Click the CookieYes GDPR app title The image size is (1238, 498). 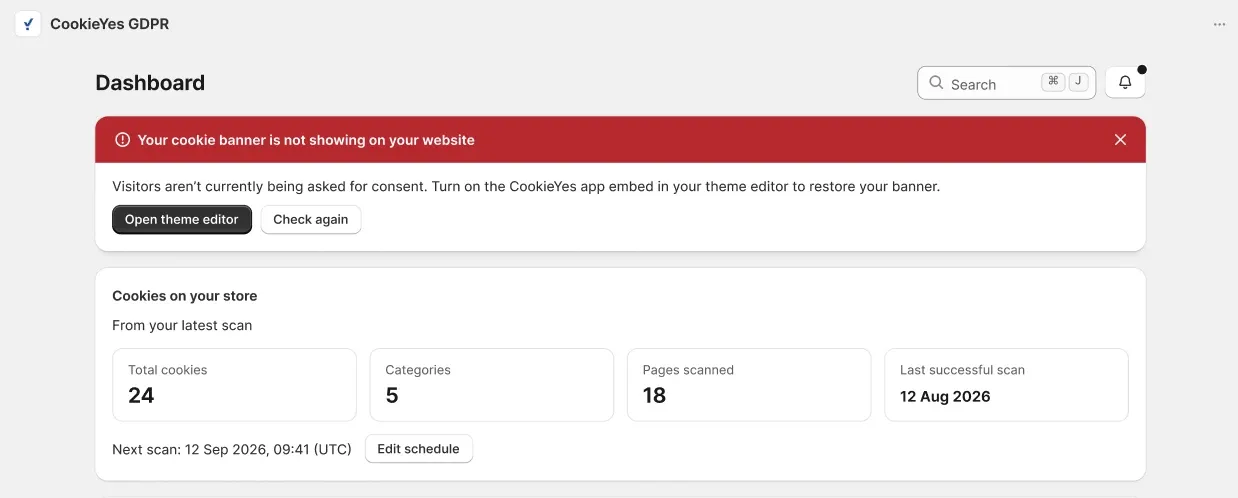click(110, 24)
